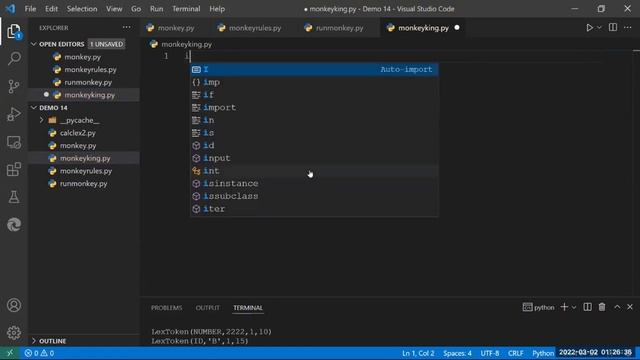The height and width of the screenshot is (360, 640).
Task: Choose 'imp' module suggestion
Action: 314,82
